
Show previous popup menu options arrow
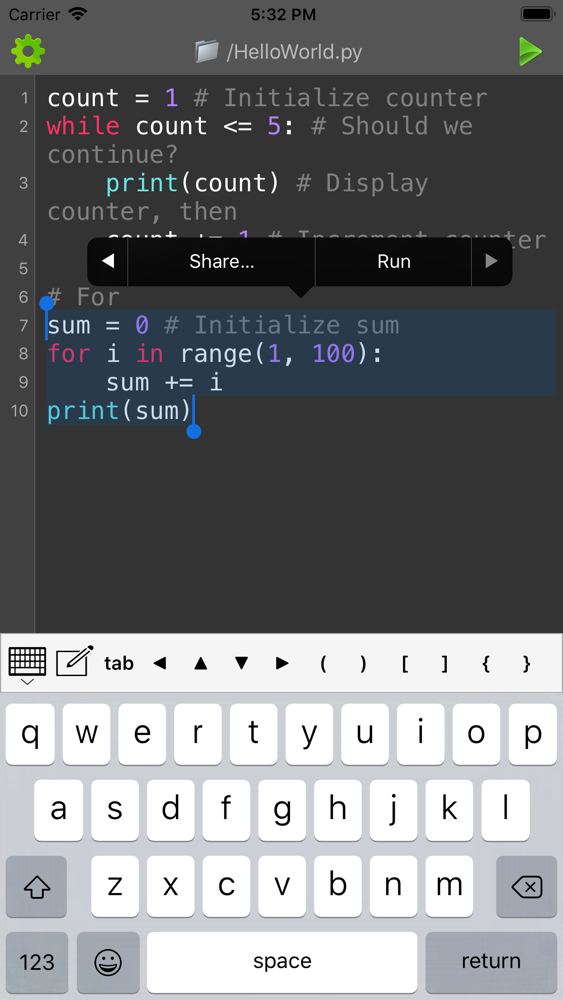pos(108,261)
